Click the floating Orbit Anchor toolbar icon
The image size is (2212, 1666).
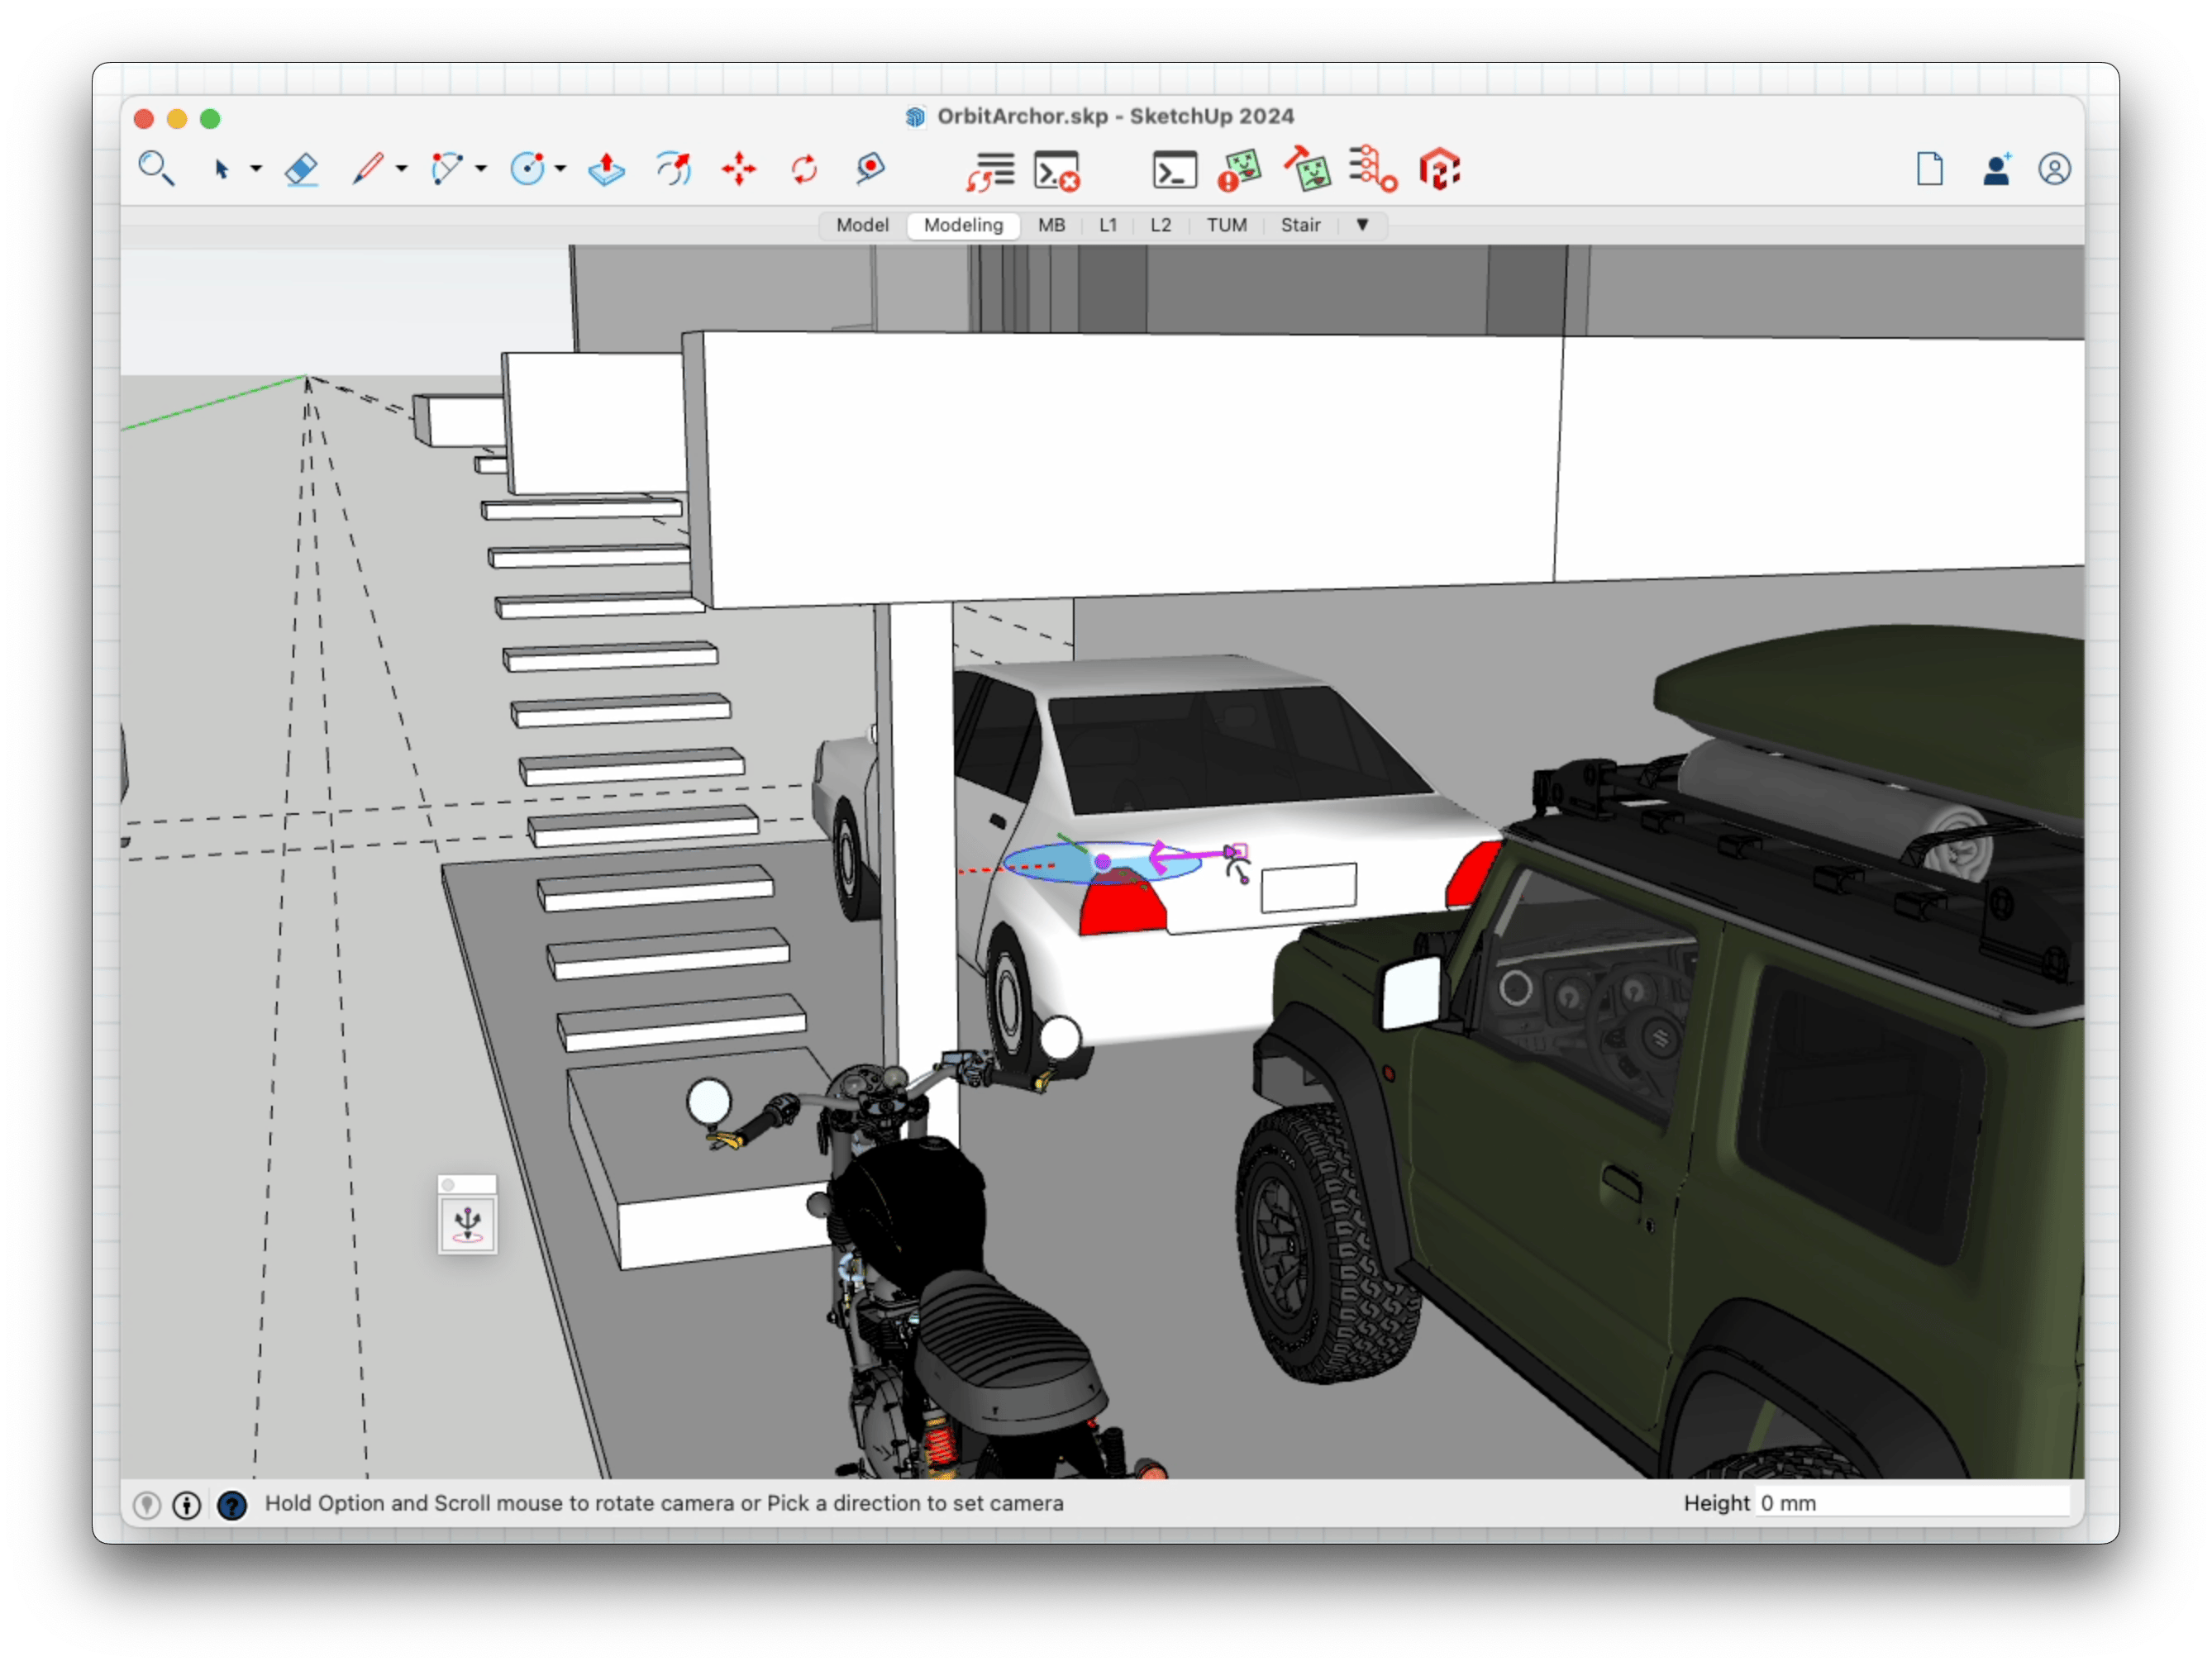467,1224
